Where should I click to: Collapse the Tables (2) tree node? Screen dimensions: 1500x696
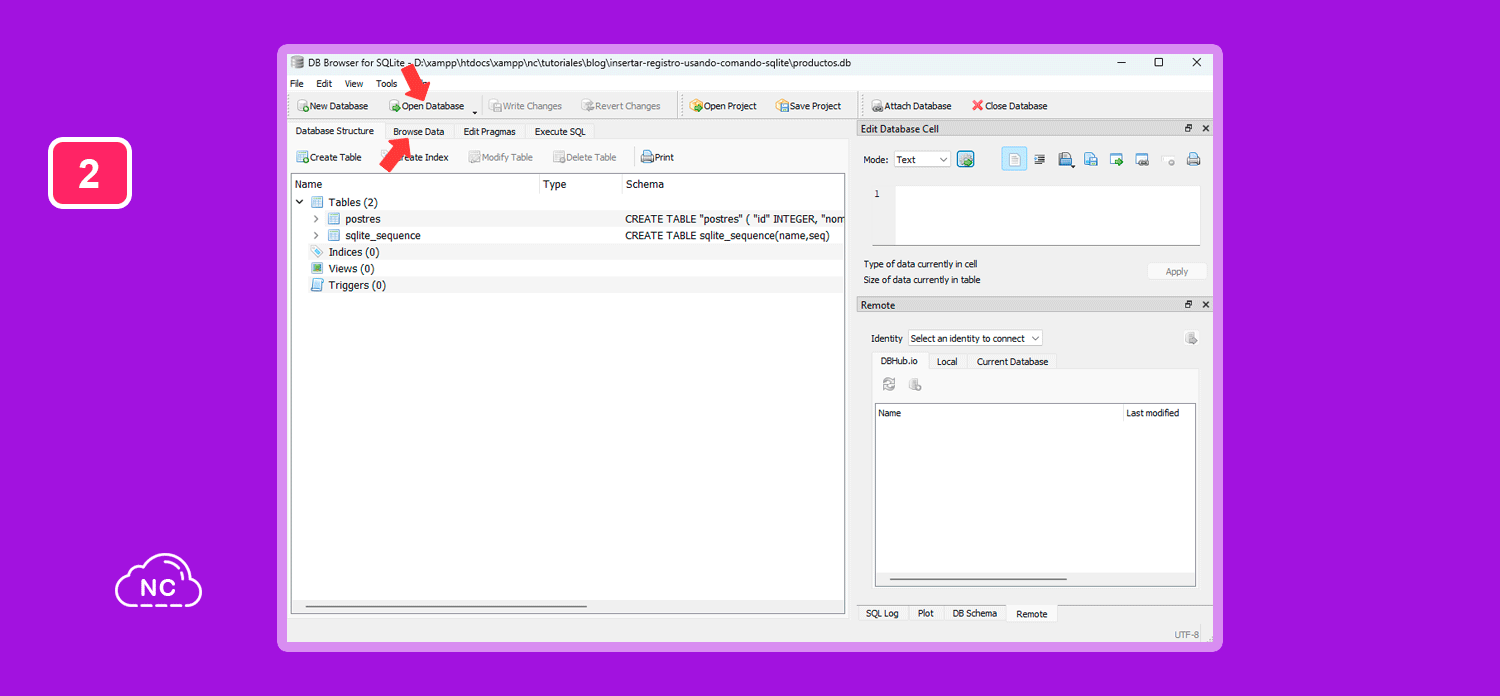[300, 202]
